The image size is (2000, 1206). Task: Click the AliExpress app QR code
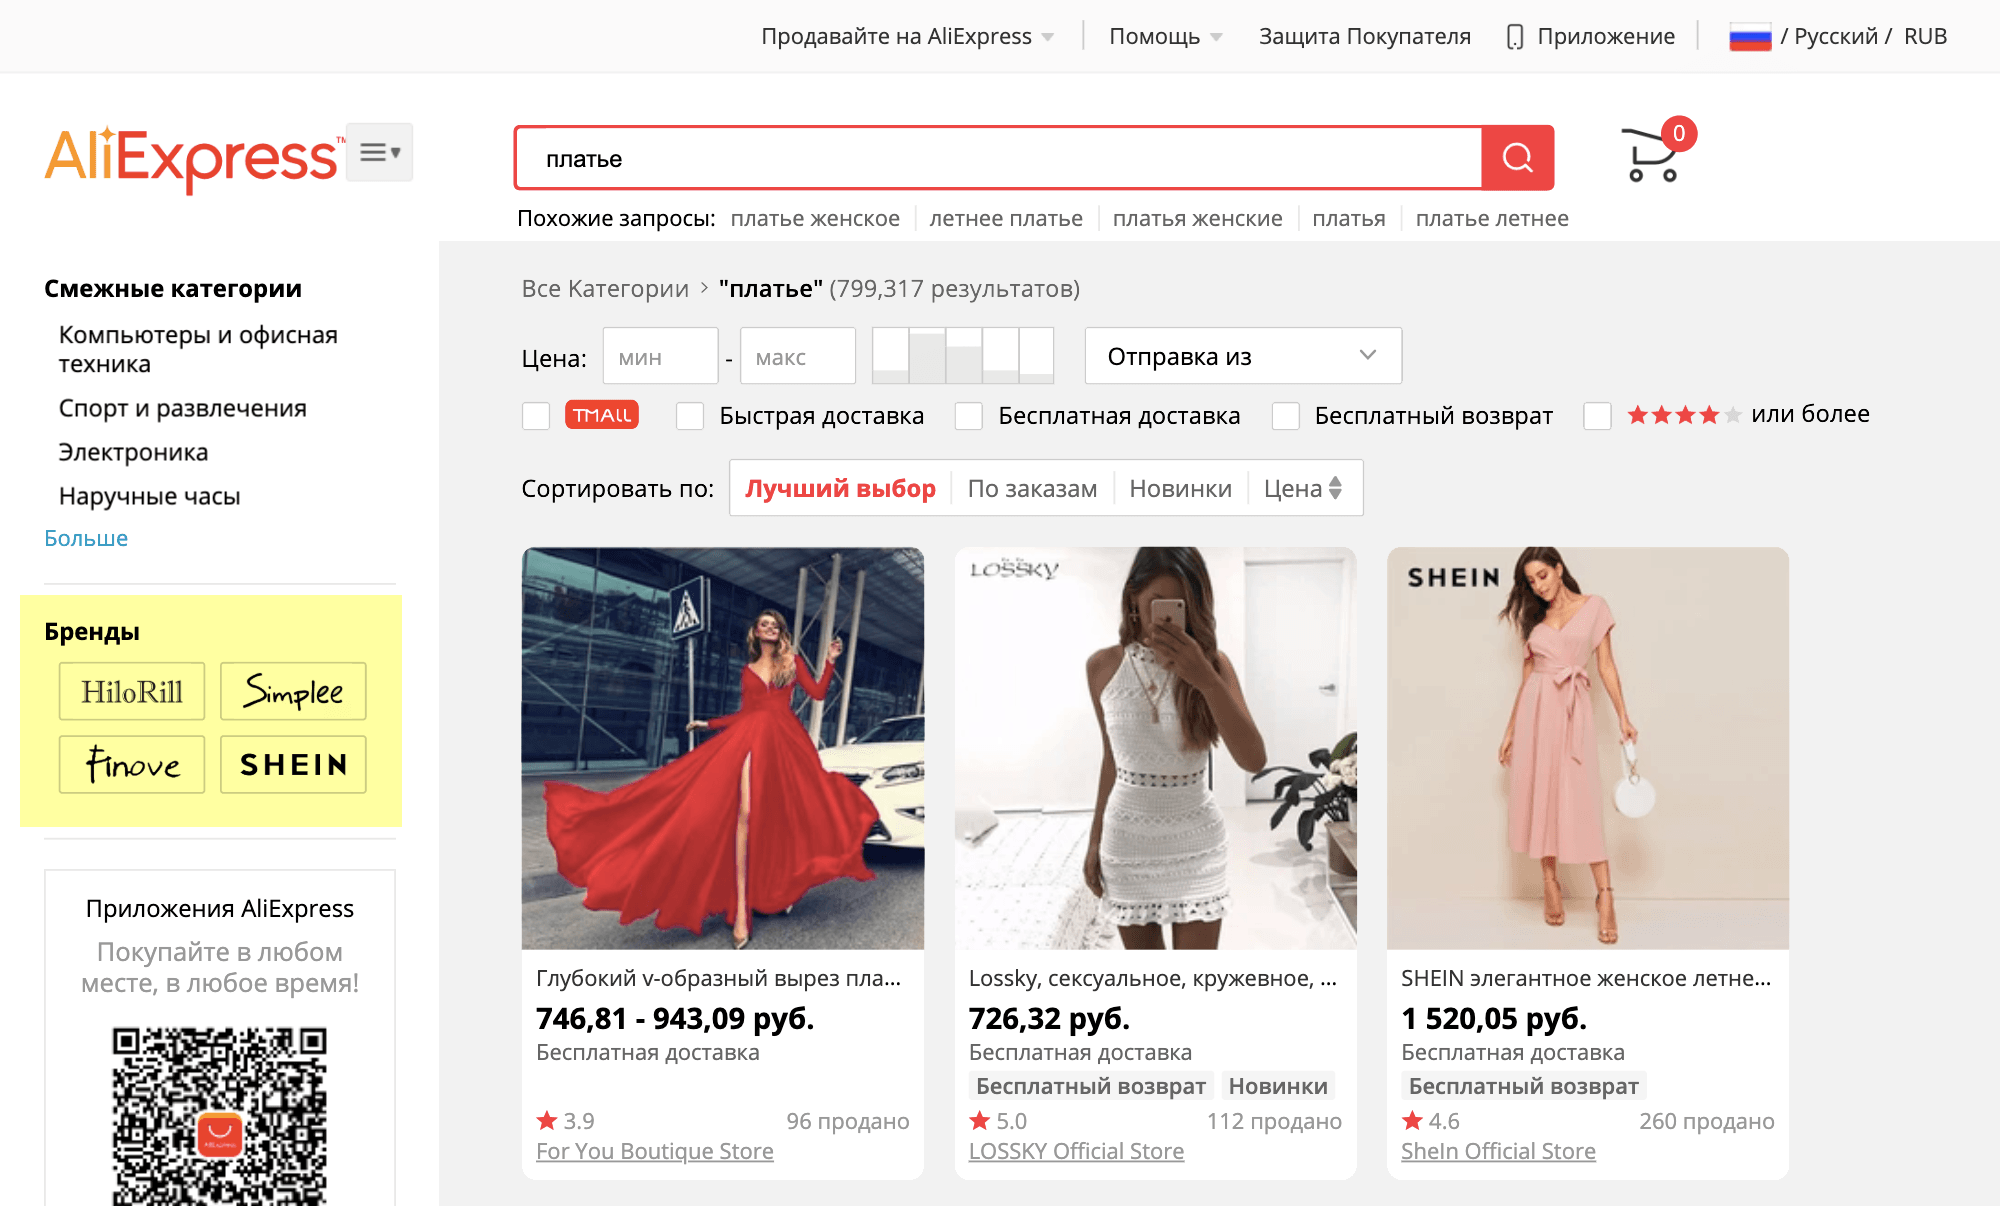click(x=219, y=1115)
